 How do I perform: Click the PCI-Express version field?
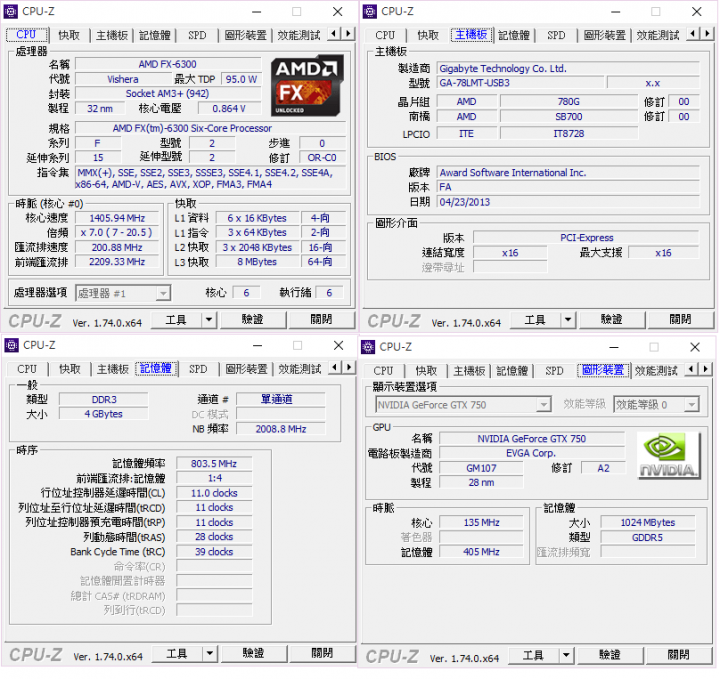click(x=586, y=237)
